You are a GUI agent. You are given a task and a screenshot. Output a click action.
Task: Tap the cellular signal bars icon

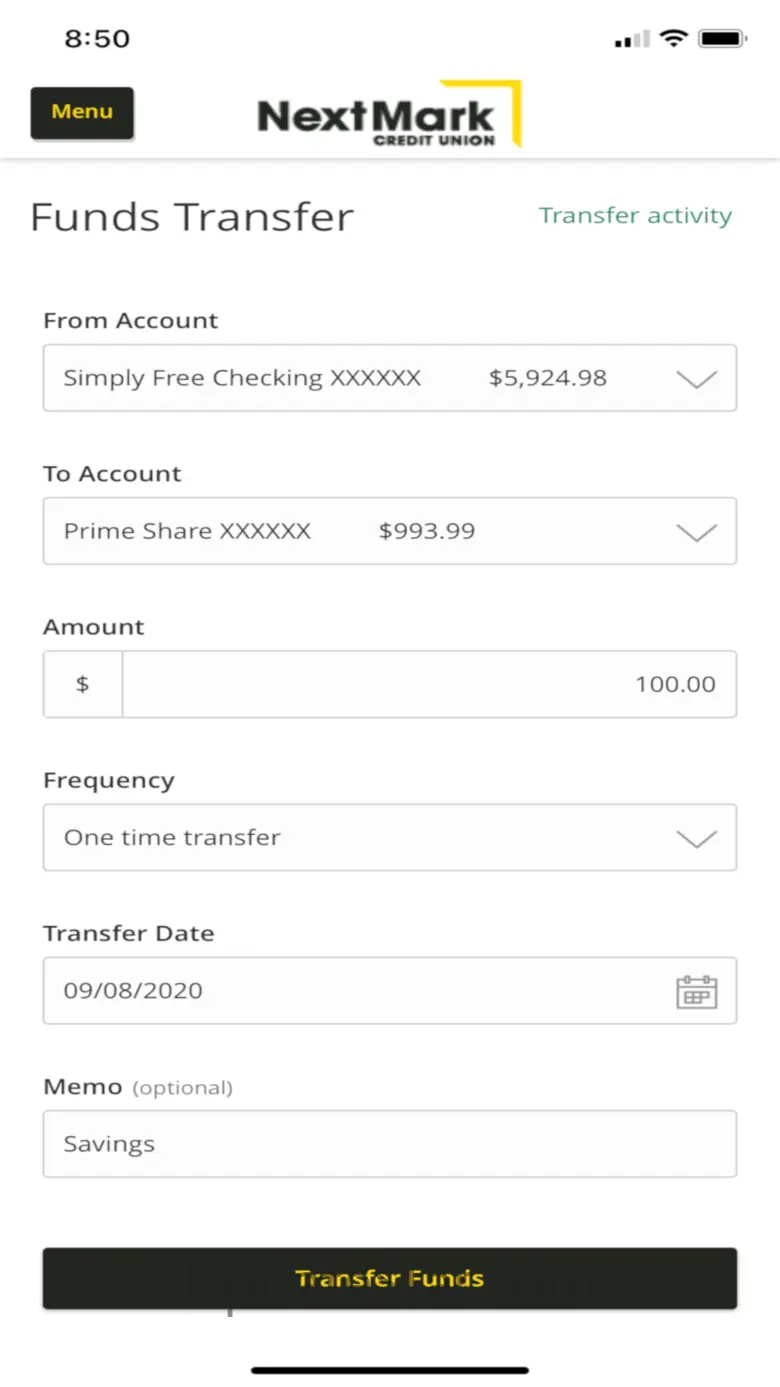coord(632,40)
